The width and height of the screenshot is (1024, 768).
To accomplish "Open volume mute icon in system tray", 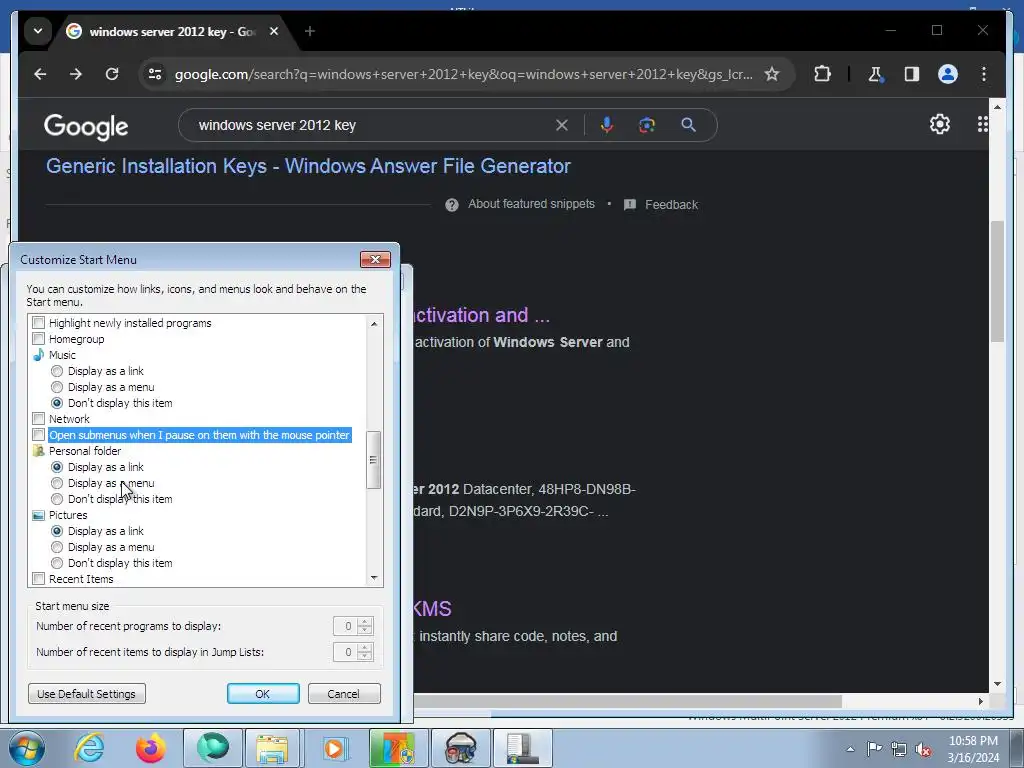I will point(923,750).
